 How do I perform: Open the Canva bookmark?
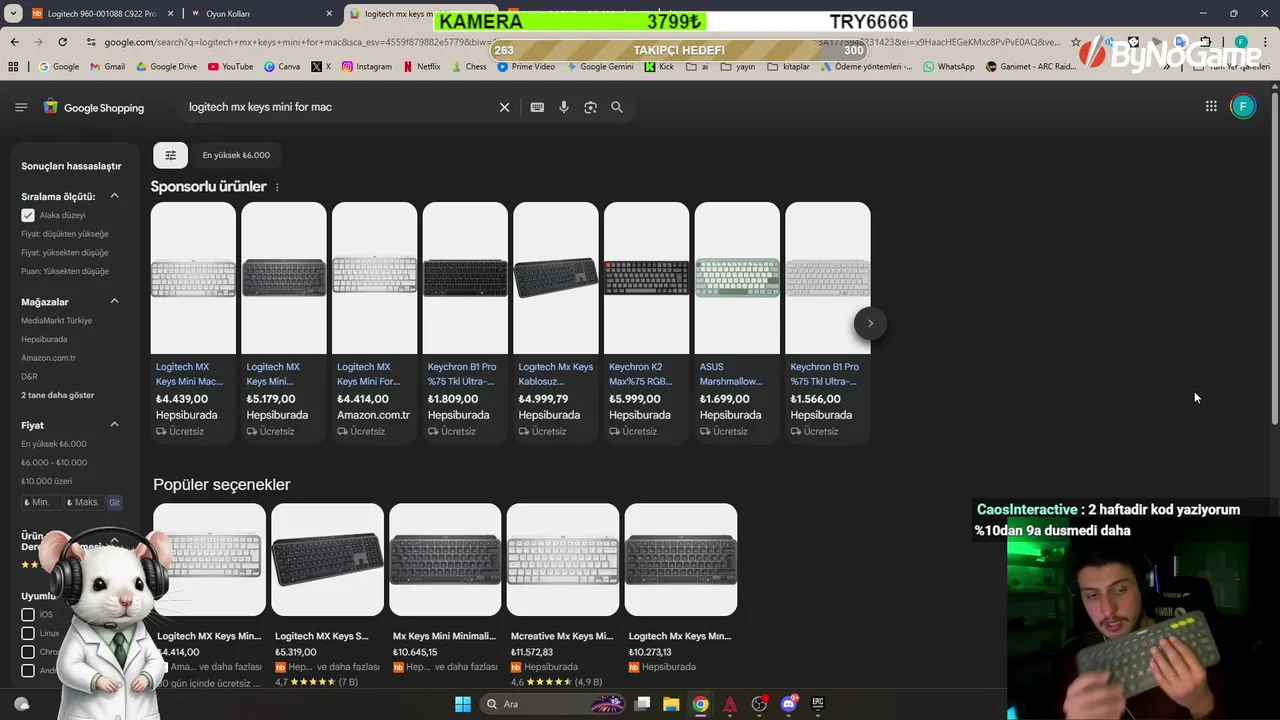[x=282, y=67]
